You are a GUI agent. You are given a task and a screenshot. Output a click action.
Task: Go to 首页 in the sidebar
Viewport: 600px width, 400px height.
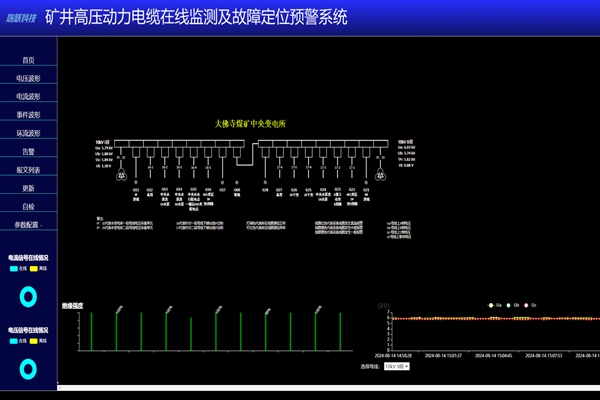tap(28, 60)
